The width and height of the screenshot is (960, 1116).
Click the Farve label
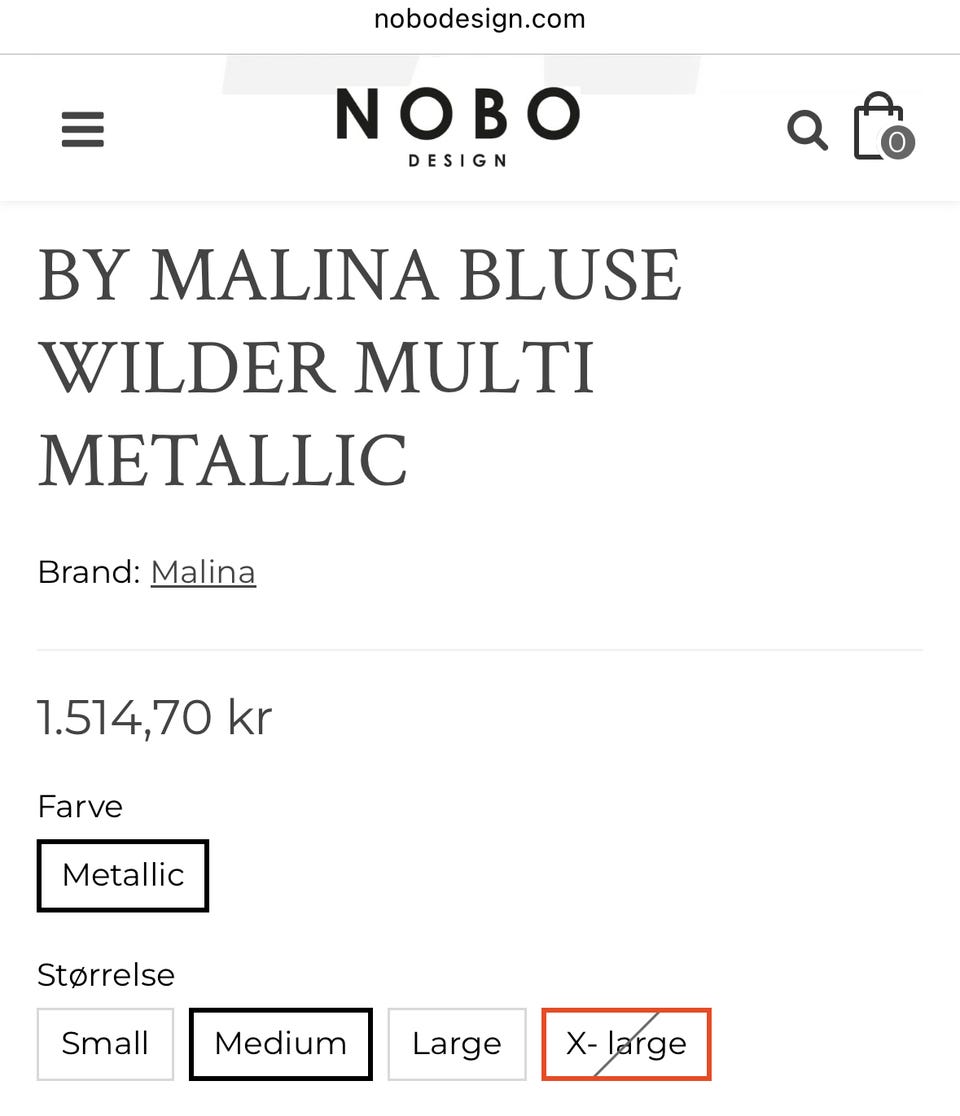pyautogui.click(x=80, y=806)
